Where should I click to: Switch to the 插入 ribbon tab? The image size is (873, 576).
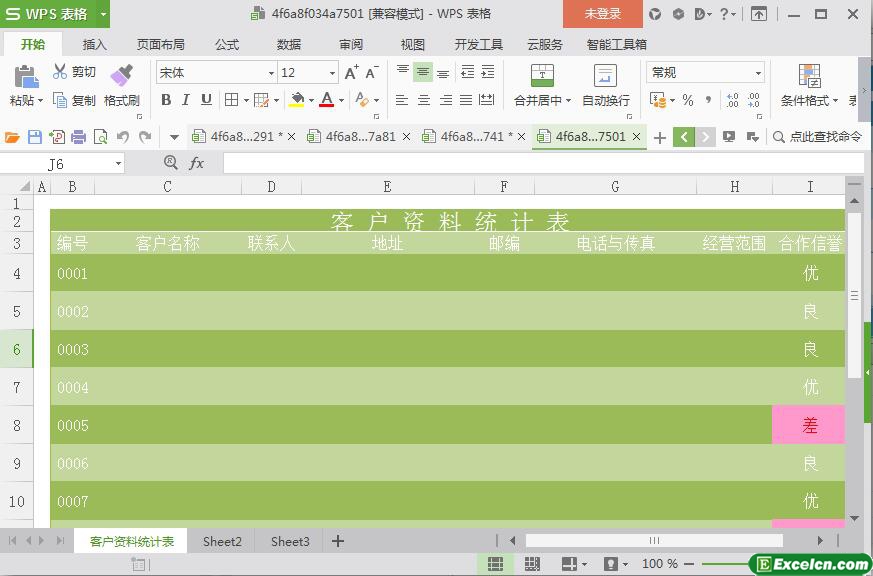(94, 45)
